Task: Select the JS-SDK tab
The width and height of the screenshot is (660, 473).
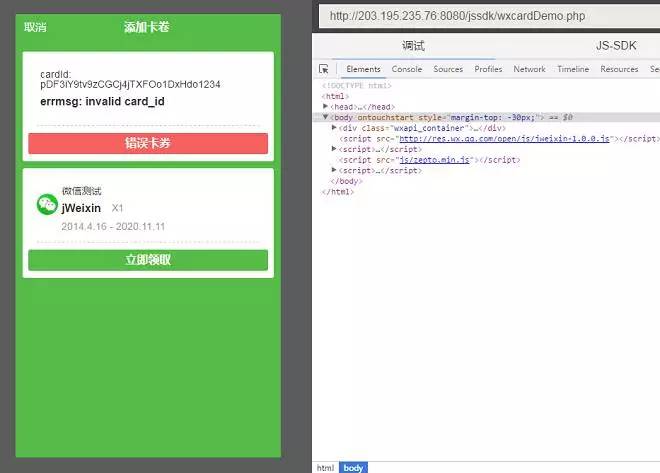Action: pyautogui.click(x=616, y=45)
